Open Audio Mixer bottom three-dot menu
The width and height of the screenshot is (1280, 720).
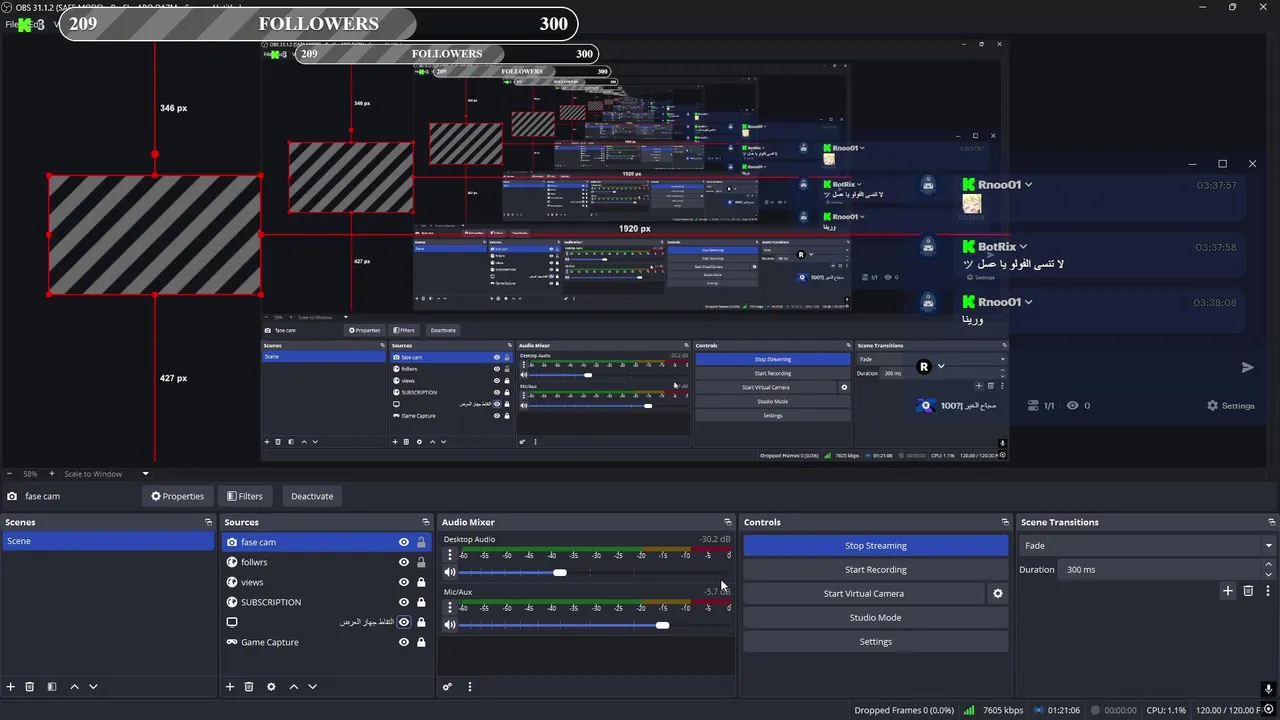[469, 687]
